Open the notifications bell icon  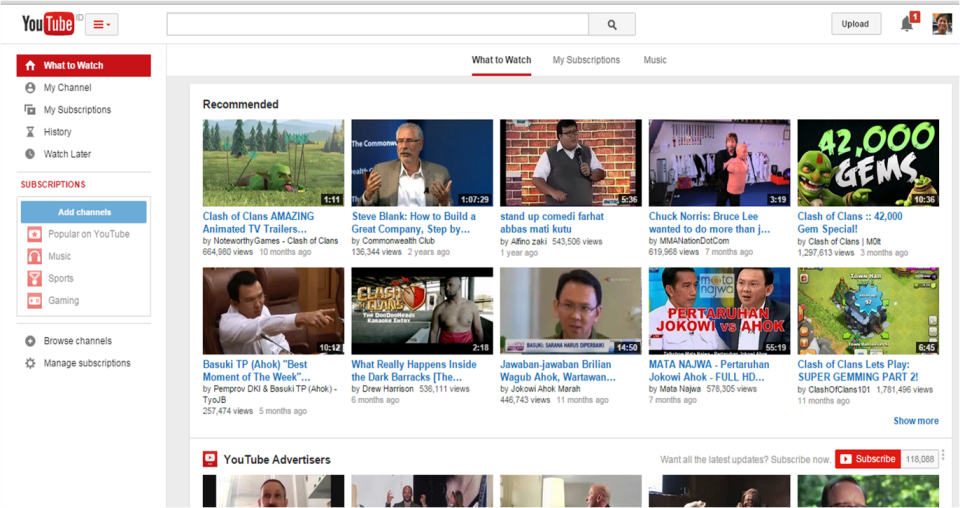point(907,24)
